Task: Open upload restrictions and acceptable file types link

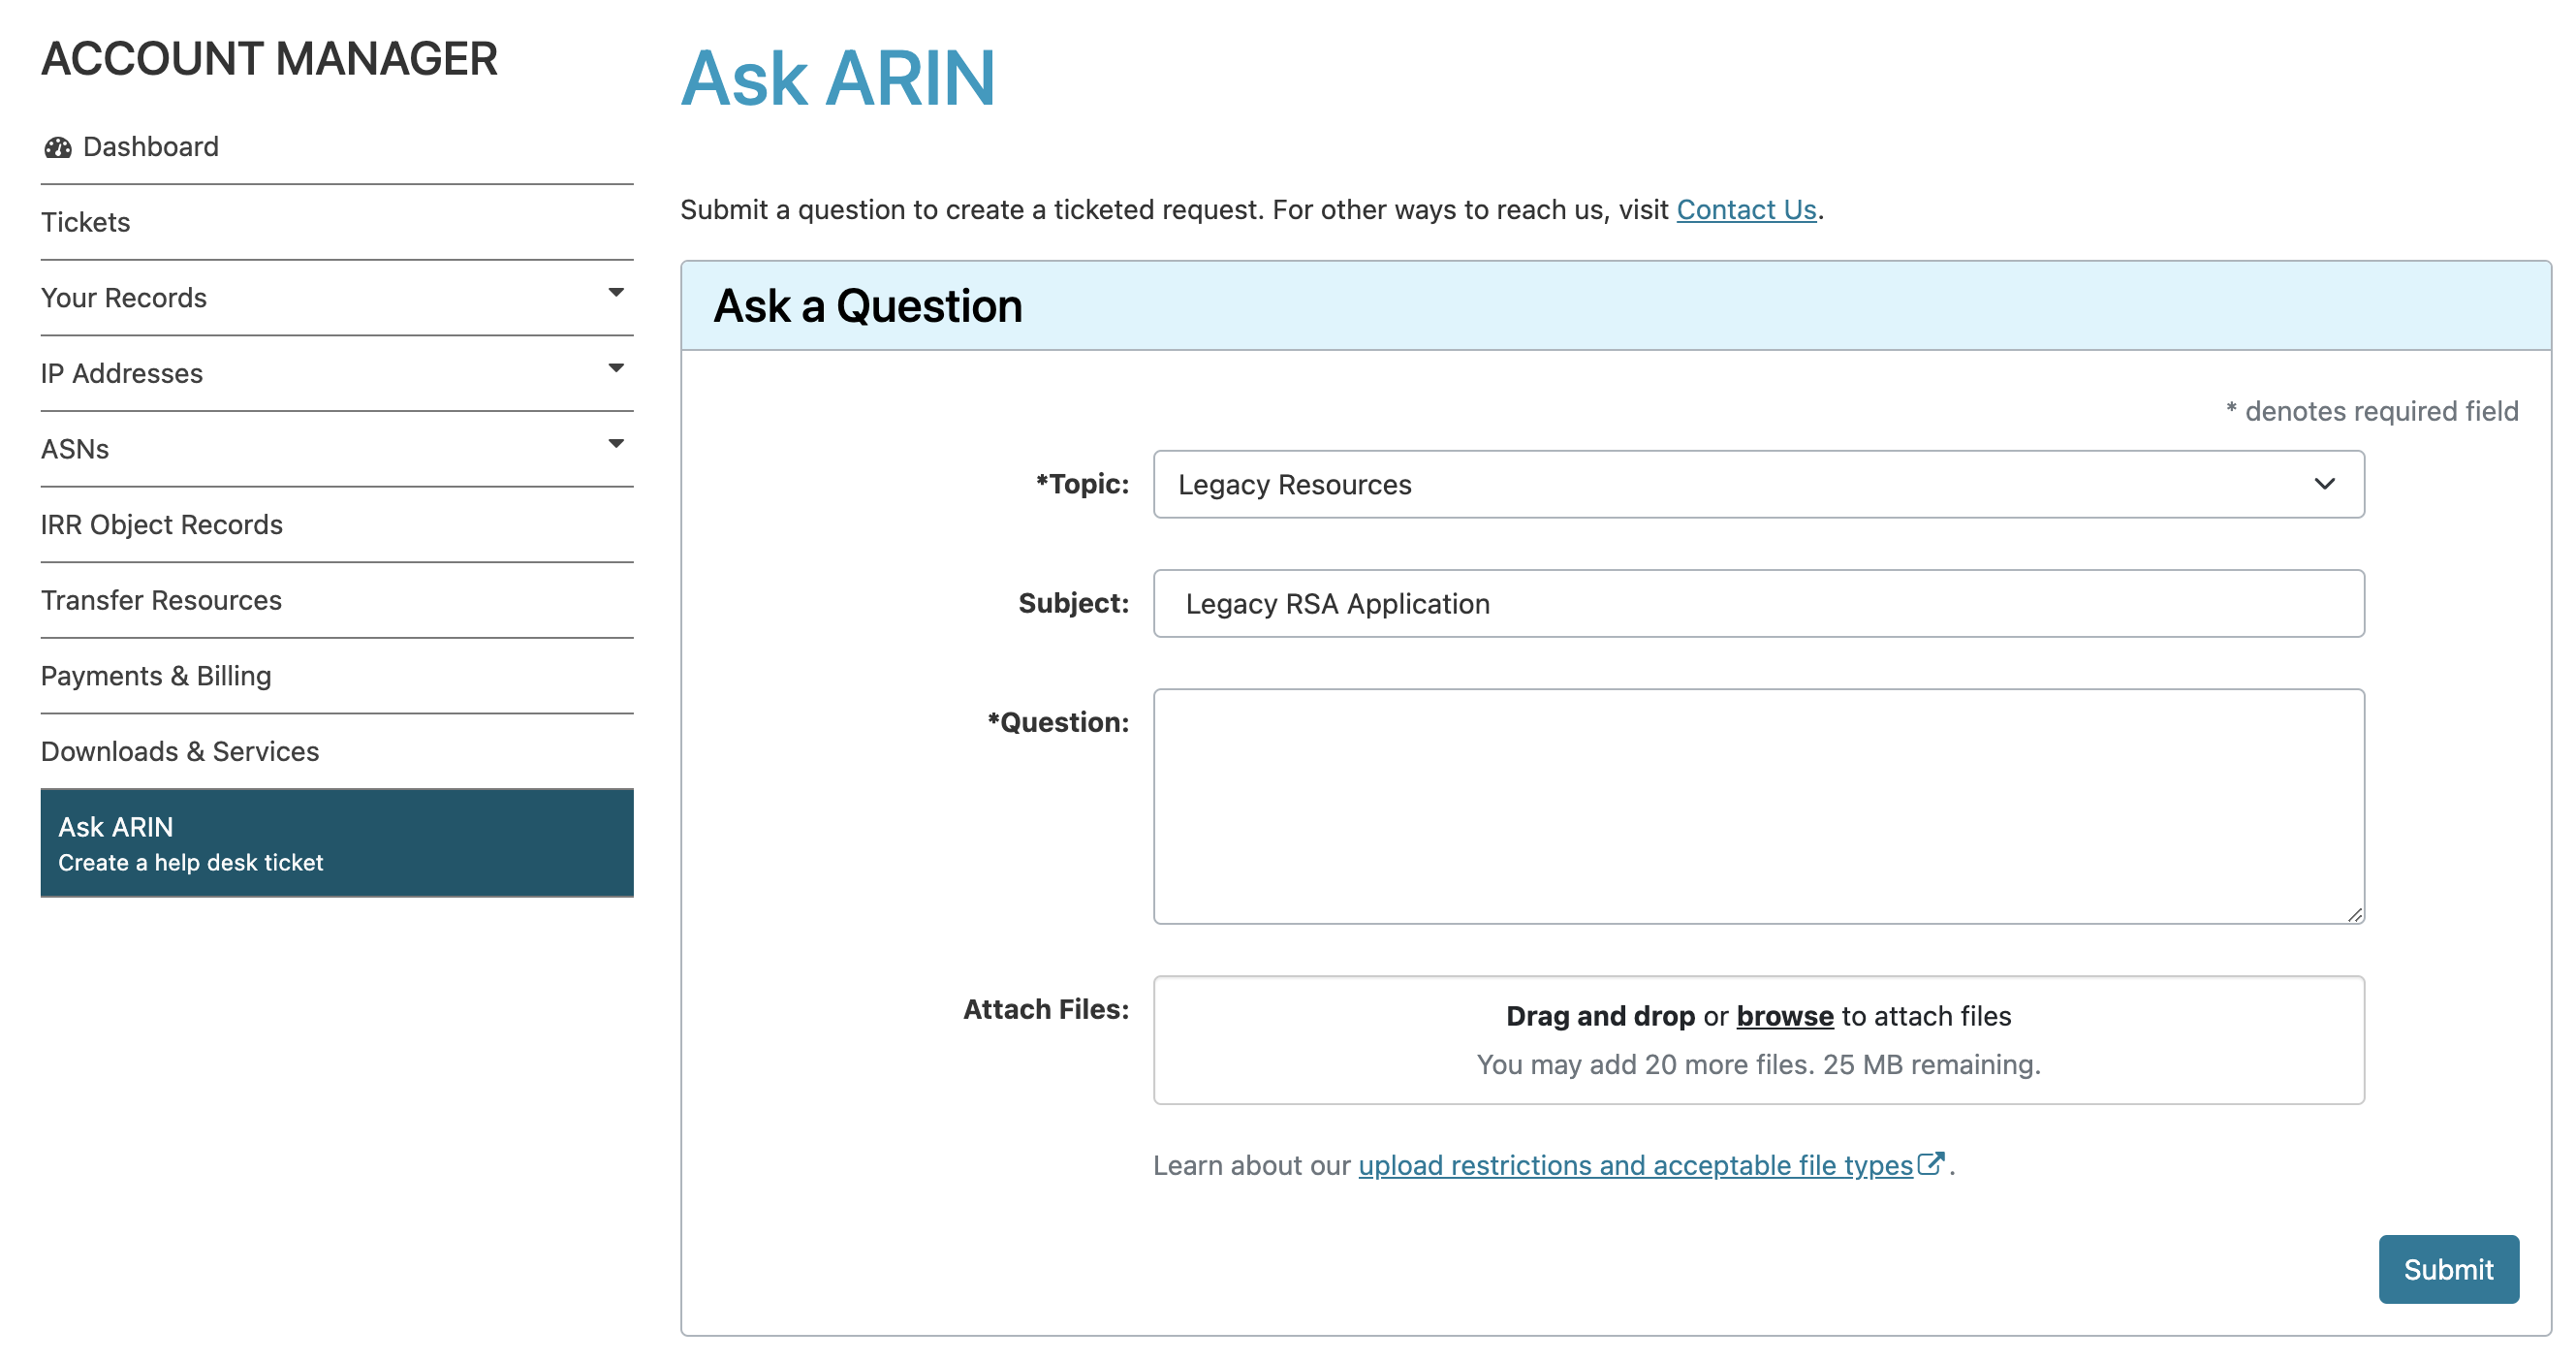Action: click(1635, 1166)
